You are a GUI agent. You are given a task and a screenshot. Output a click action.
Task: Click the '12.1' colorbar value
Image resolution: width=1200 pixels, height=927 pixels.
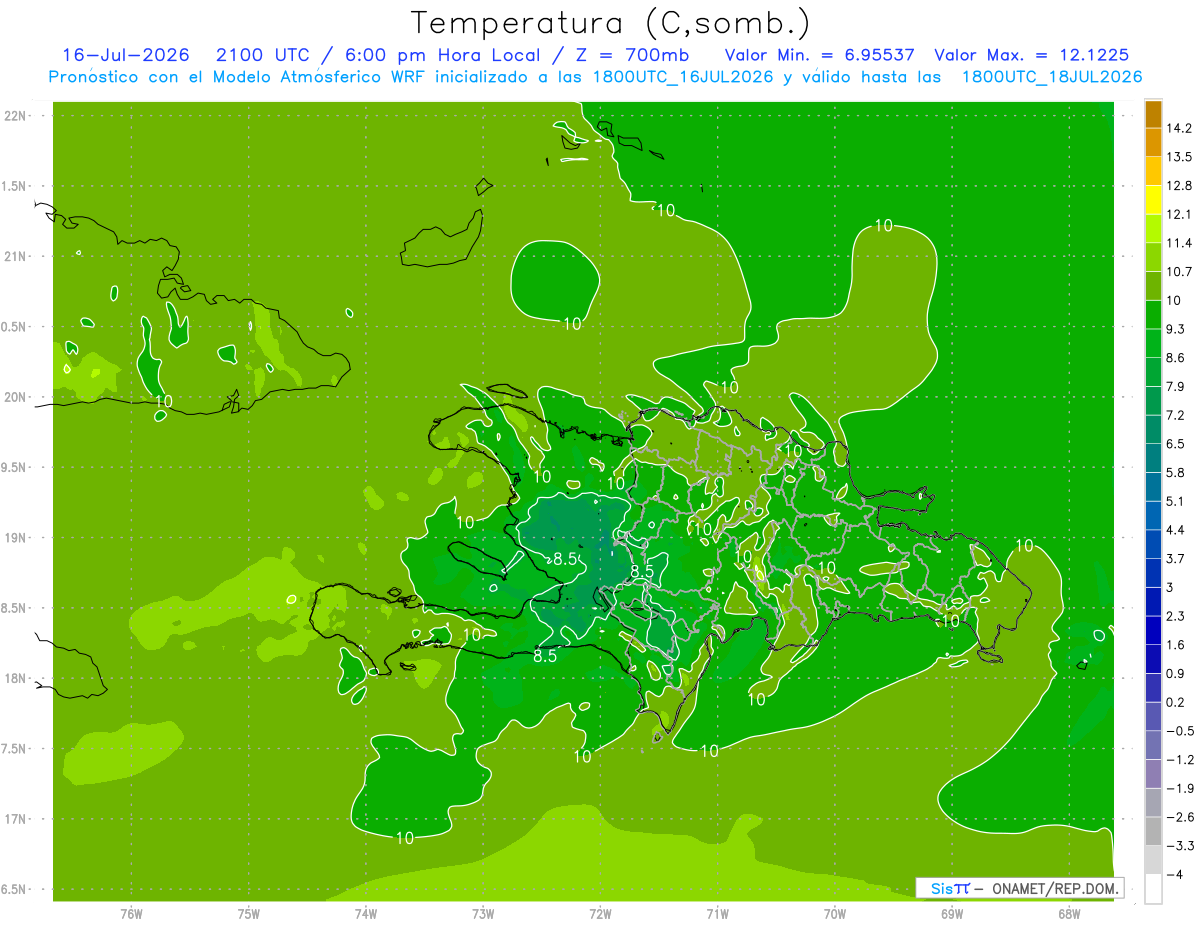coord(1180,214)
